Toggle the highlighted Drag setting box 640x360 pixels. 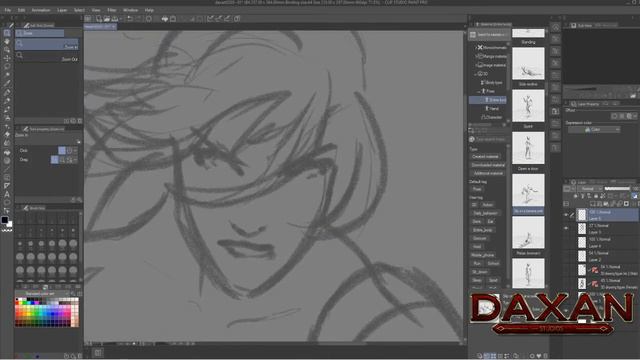(55, 160)
